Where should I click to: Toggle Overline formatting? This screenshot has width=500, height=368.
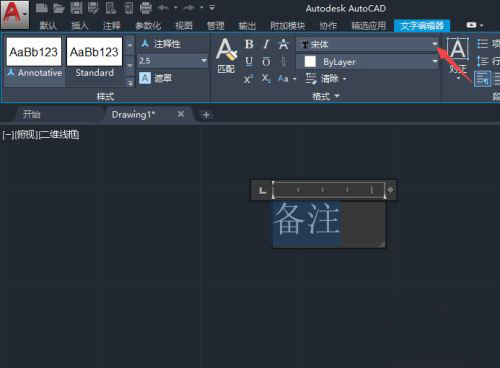tap(266, 61)
